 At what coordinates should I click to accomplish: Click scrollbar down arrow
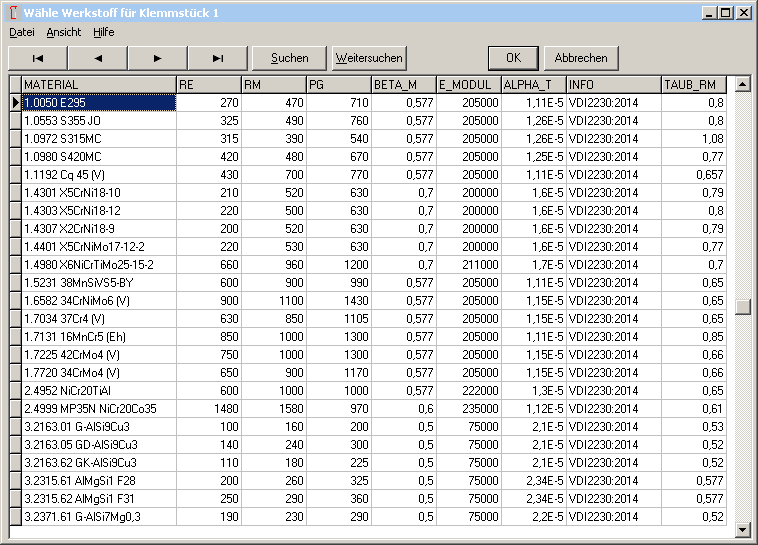(742, 529)
